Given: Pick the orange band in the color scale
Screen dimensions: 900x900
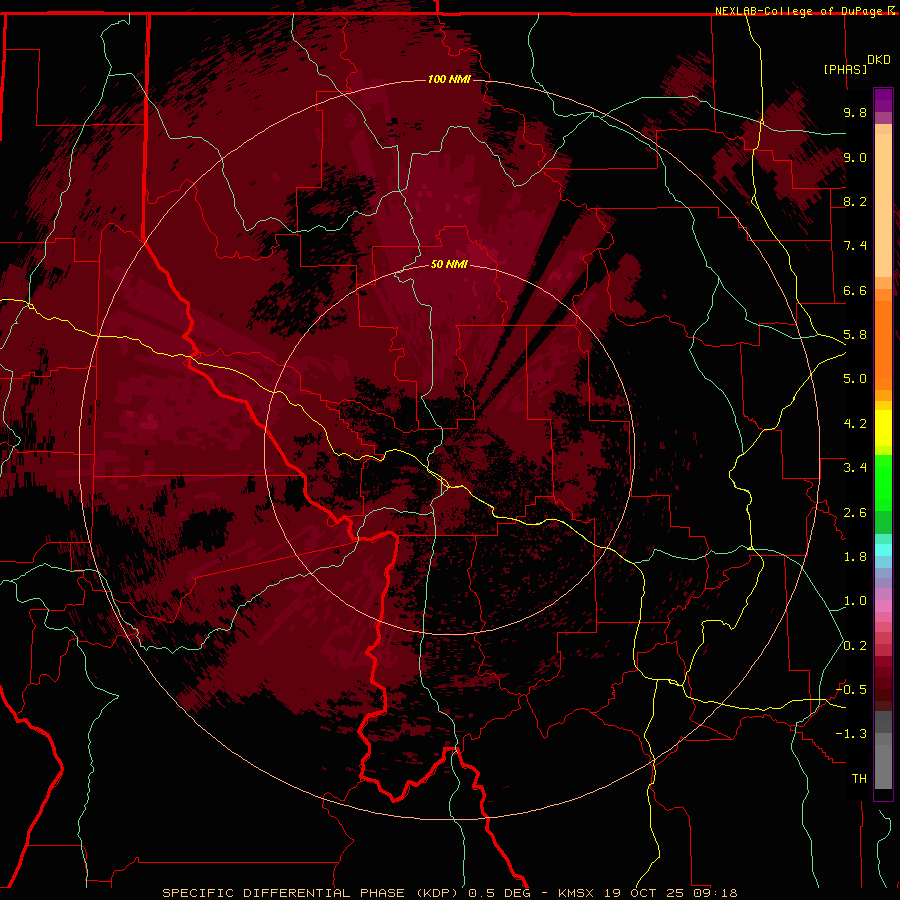Looking at the screenshot, I should pyautogui.click(x=883, y=344).
